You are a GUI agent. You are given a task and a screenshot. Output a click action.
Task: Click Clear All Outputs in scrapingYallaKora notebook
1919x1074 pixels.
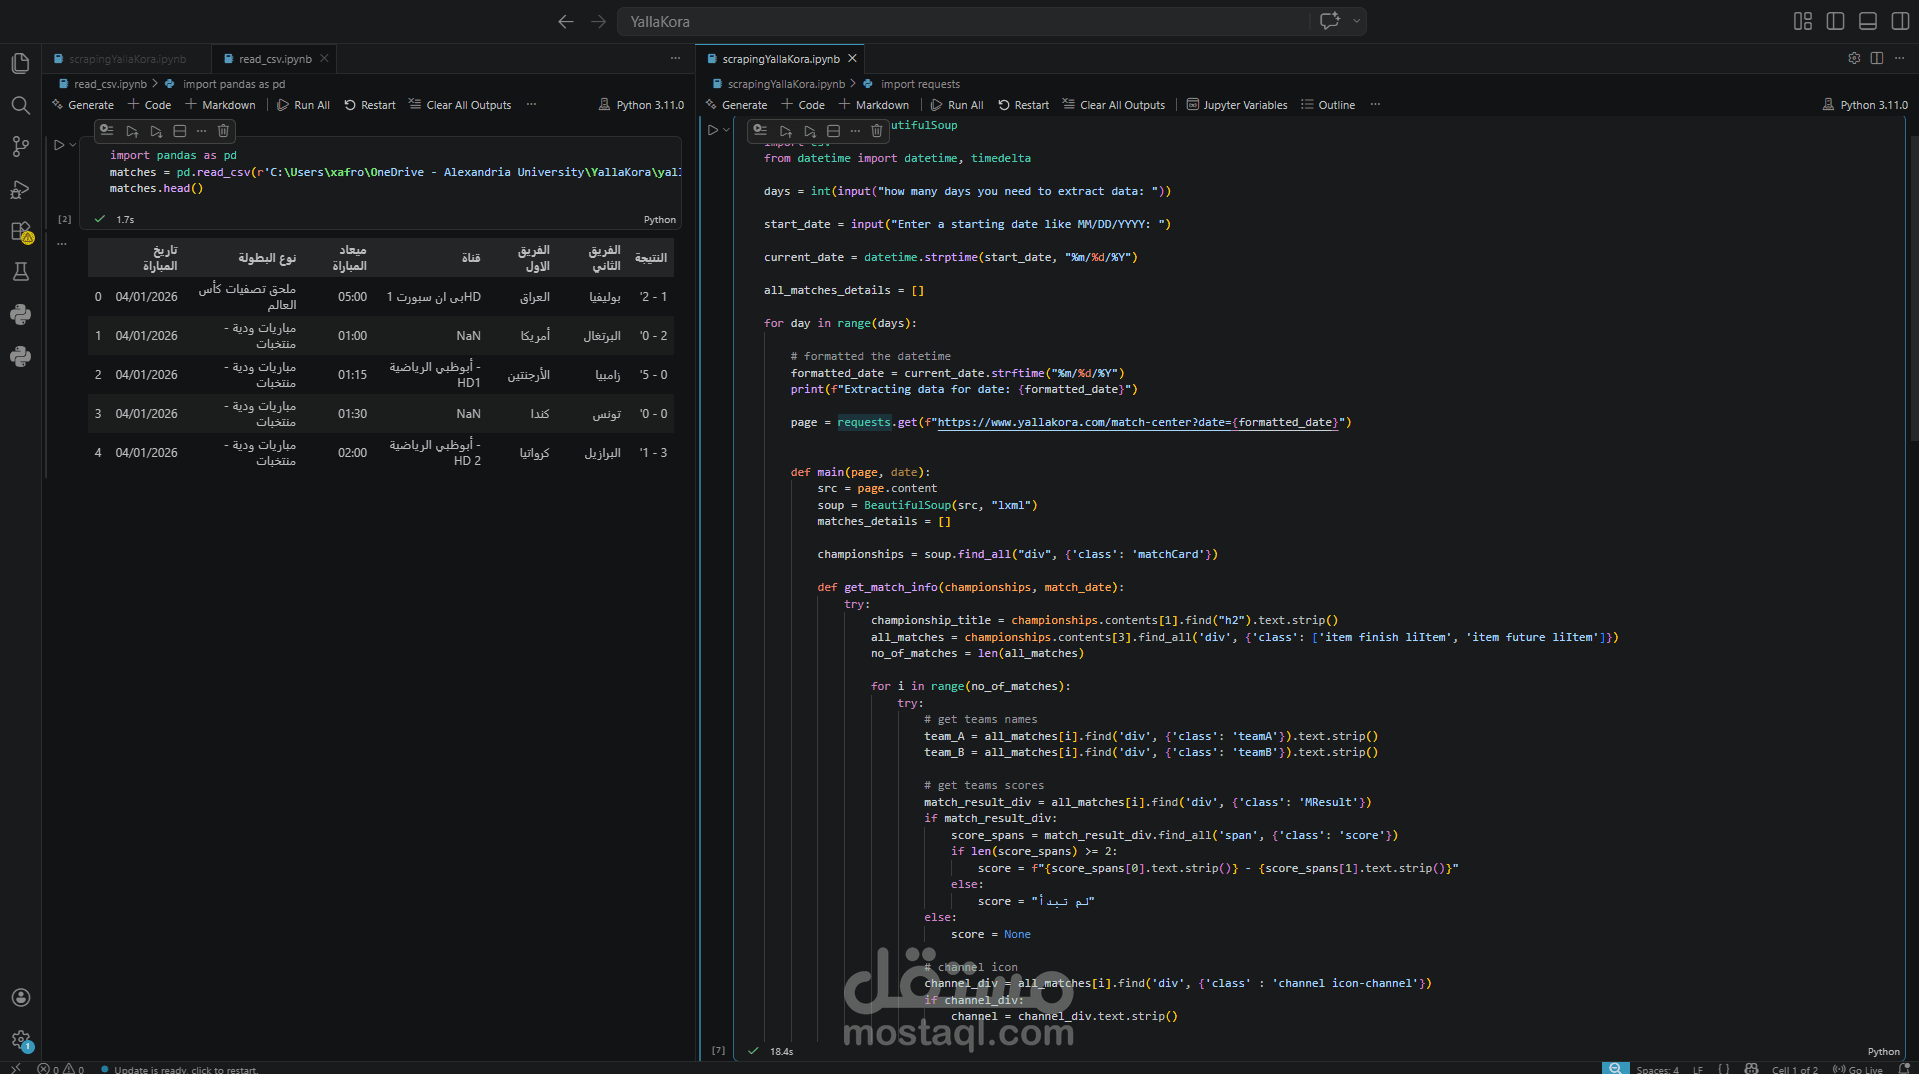pyautogui.click(x=1114, y=105)
